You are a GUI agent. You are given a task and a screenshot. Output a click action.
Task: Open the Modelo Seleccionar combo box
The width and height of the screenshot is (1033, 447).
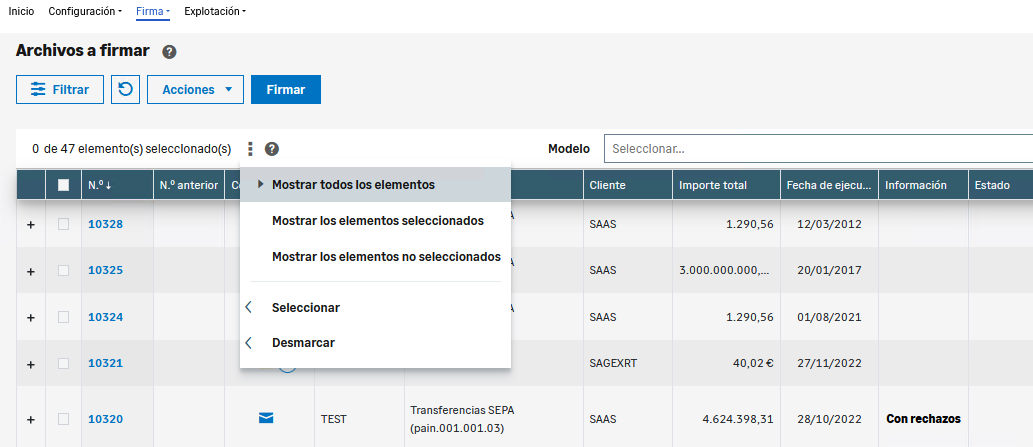coord(817,149)
